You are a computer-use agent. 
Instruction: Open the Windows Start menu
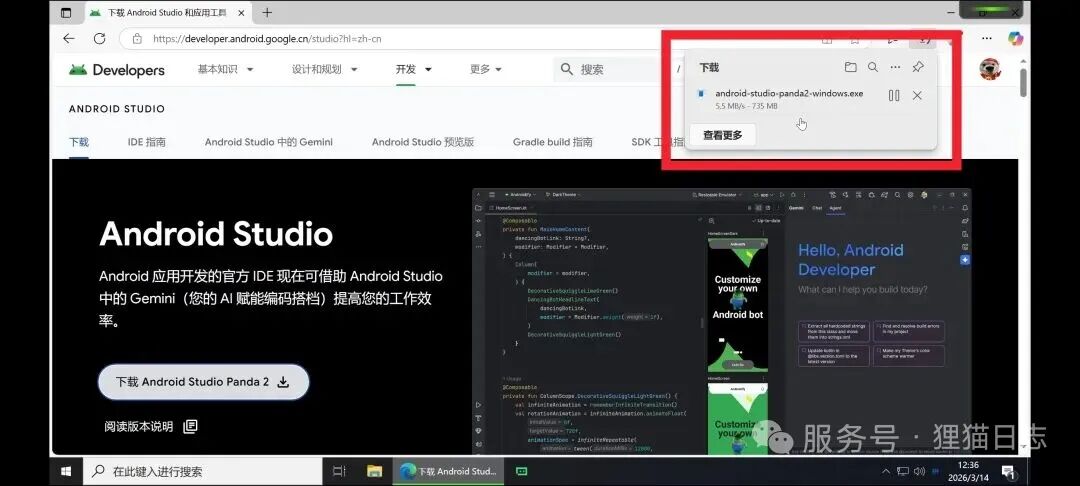66,472
